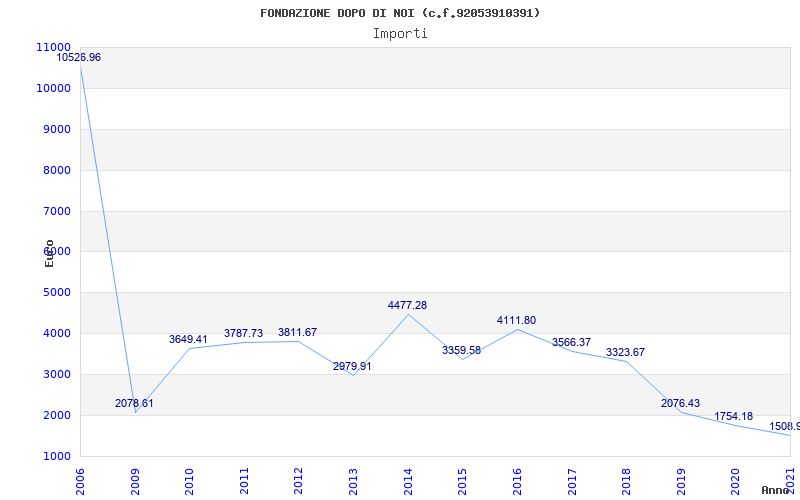Screen dimensions: 800x500
Task: Select the 3787.73 data label
Action: (243, 334)
